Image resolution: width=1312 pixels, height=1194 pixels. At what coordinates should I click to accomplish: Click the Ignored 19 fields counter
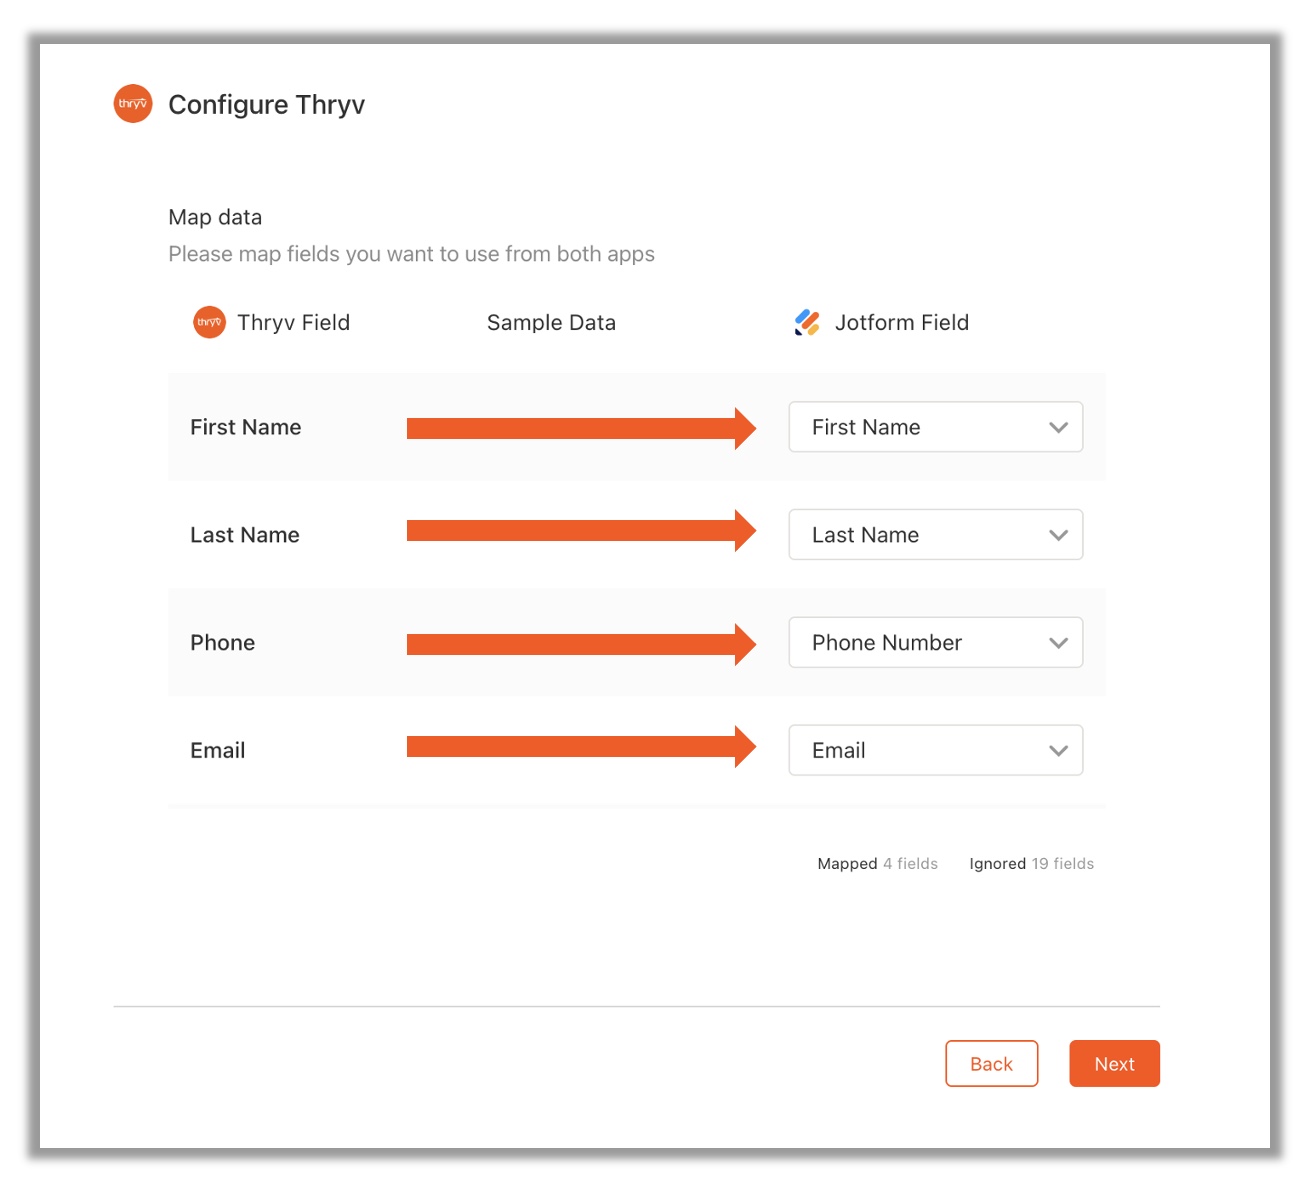pos(1031,864)
